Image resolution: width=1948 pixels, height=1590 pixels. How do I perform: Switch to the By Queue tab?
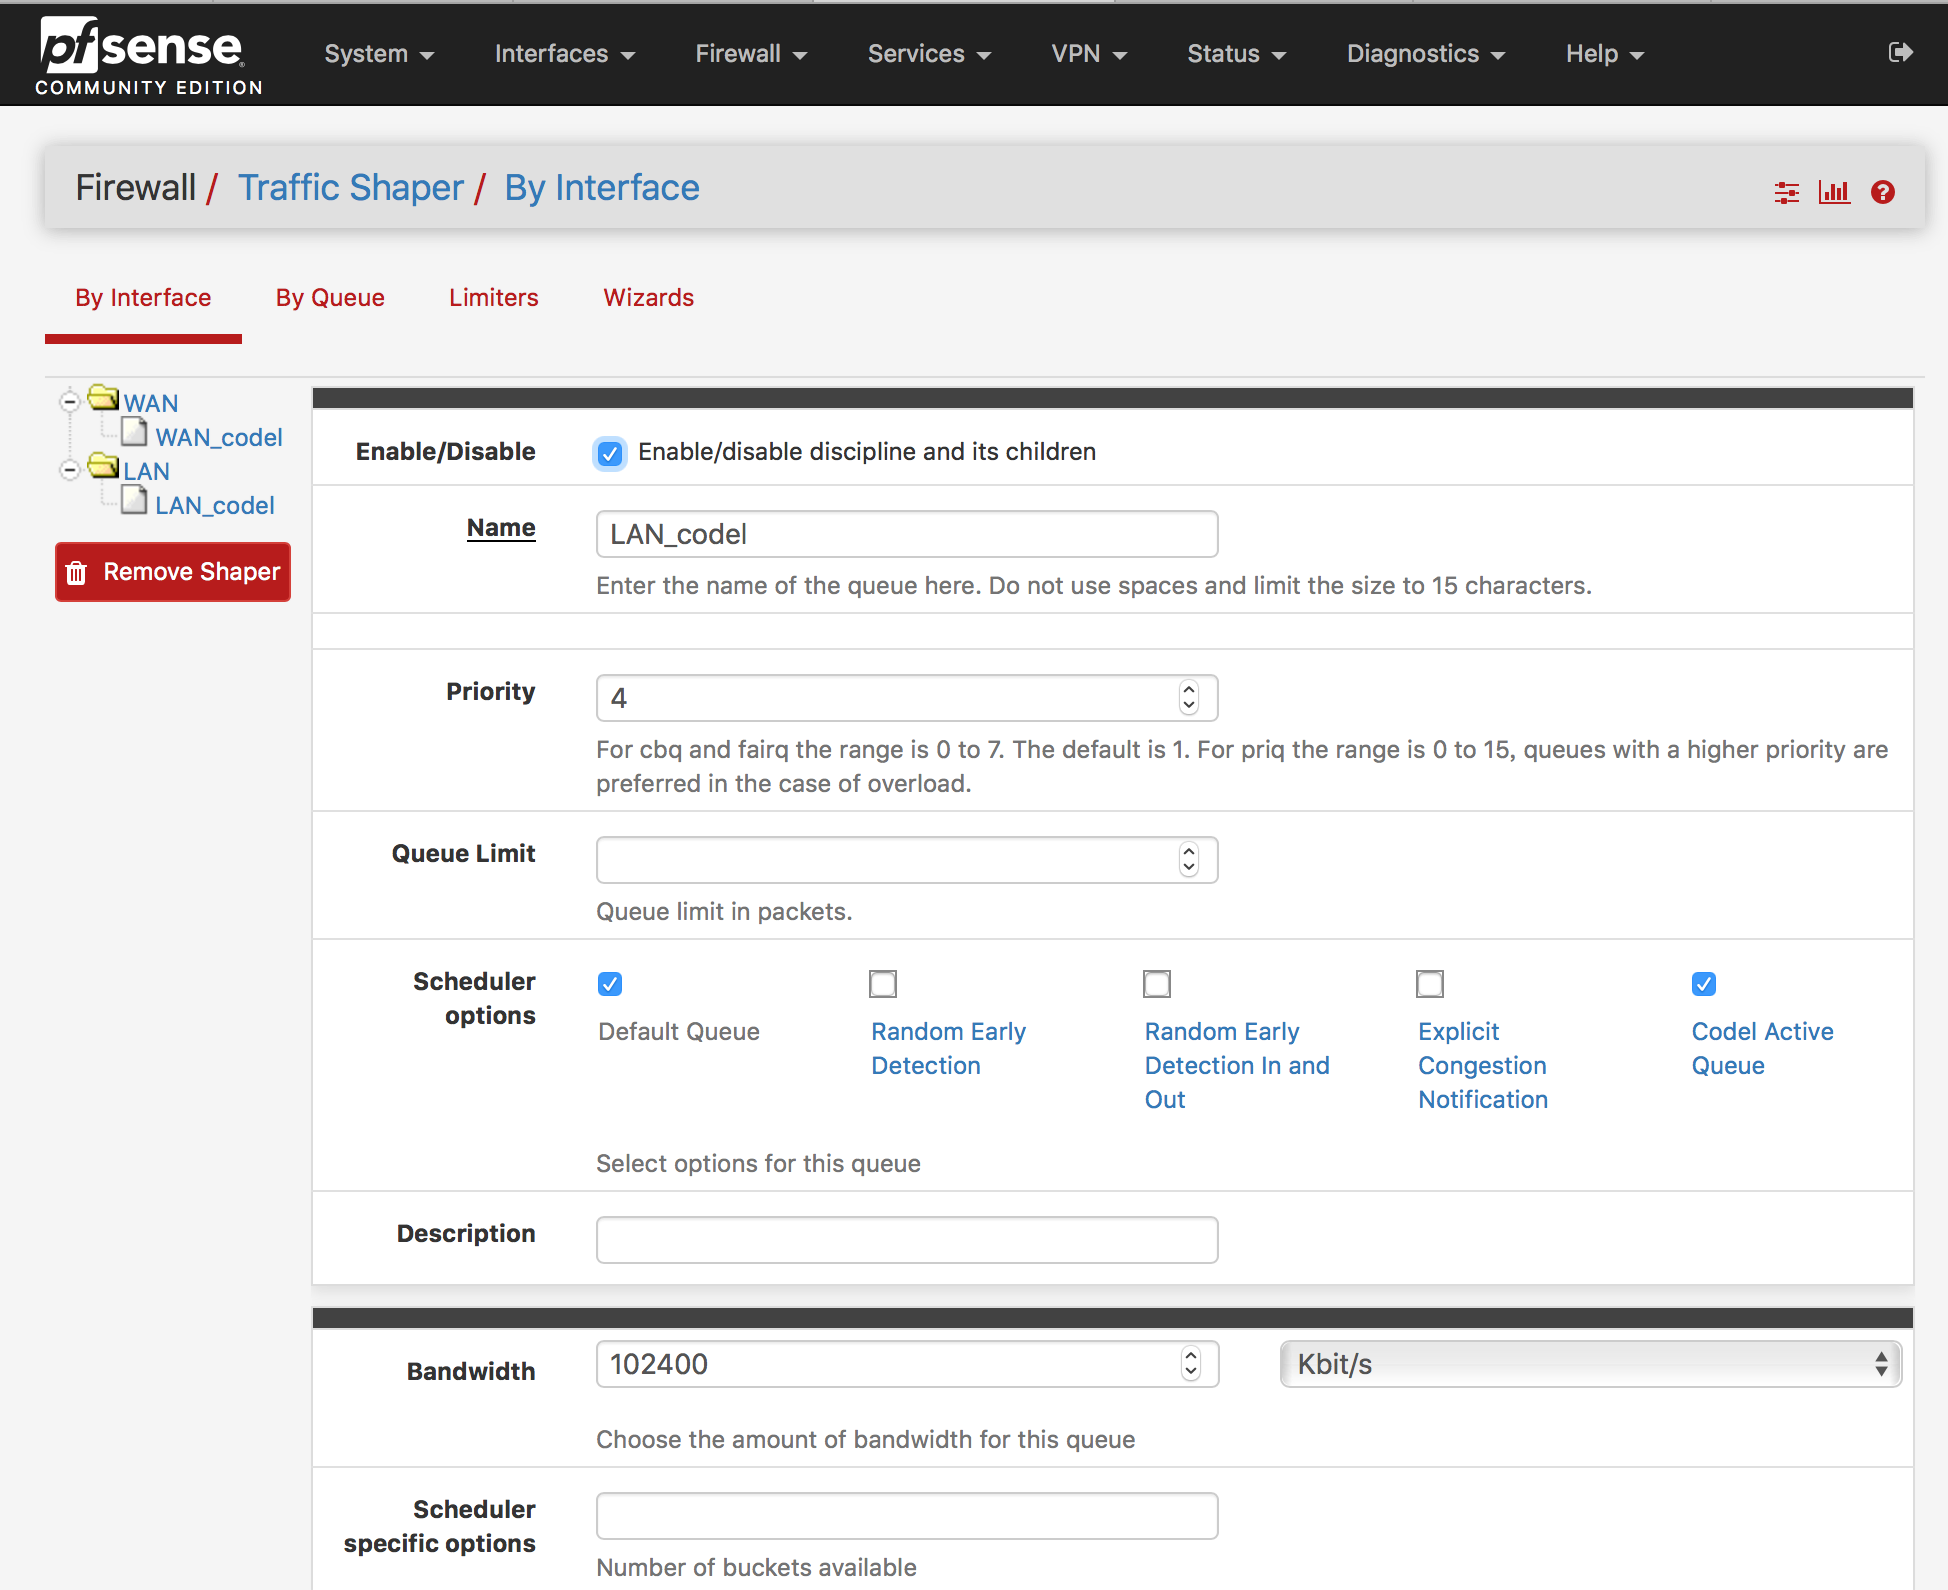point(330,297)
